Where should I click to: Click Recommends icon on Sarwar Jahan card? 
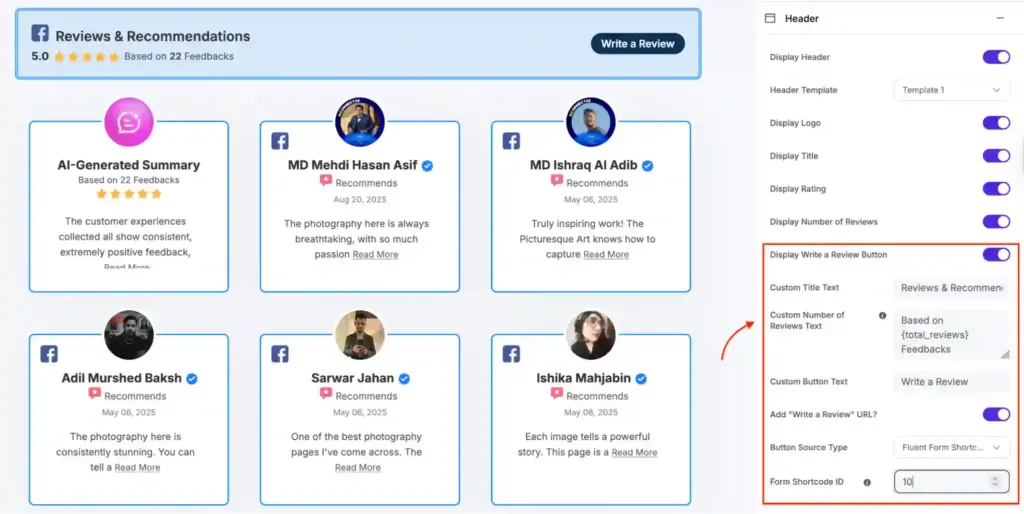click(x=326, y=394)
